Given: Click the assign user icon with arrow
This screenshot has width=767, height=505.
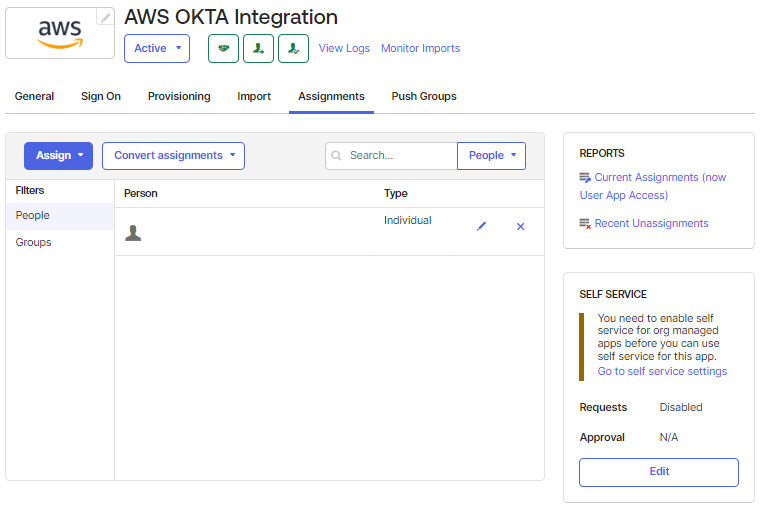Looking at the screenshot, I should 258,48.
